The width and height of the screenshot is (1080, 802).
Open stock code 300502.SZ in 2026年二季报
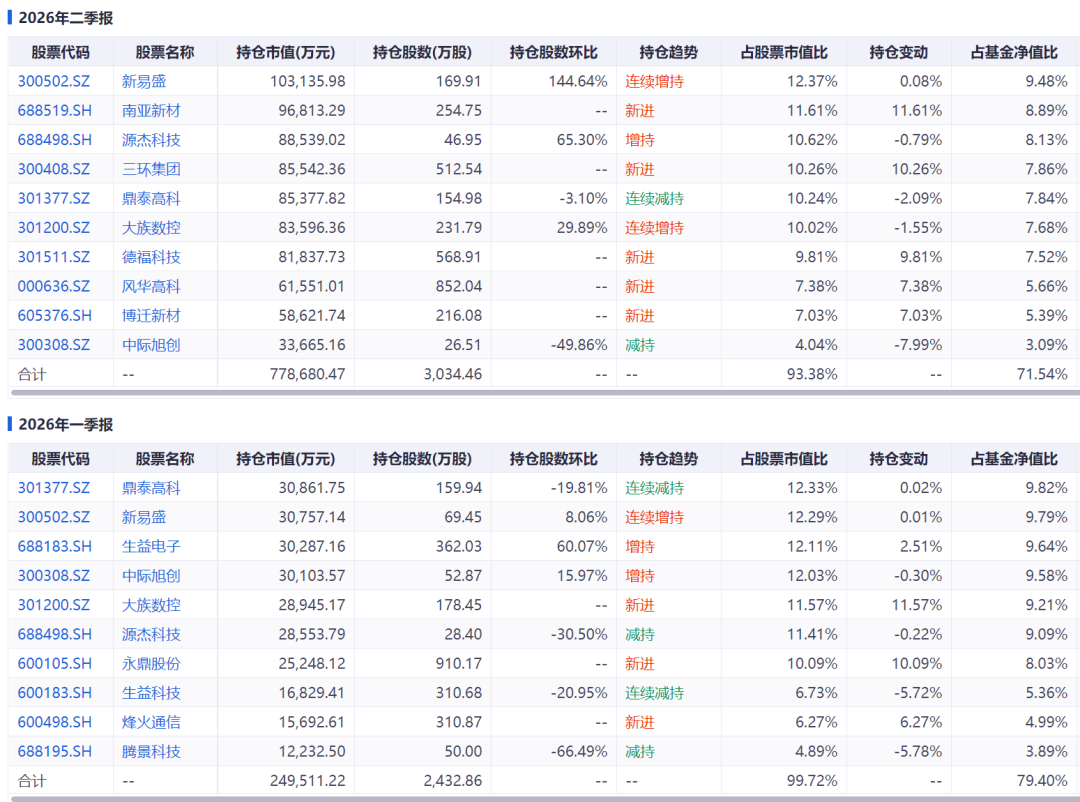(x=54, y=81)
